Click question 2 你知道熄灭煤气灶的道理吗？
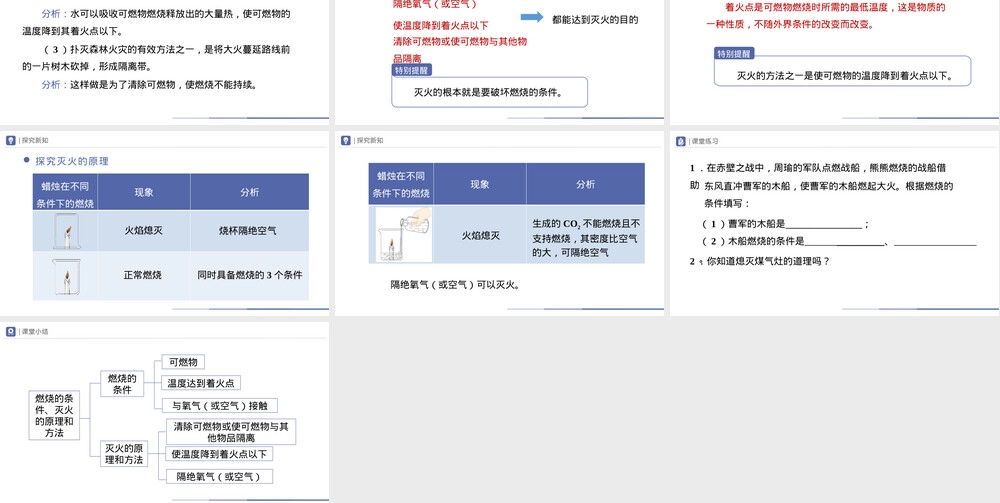Viewport: 1000px width, 503px height. tap(760, 261)
